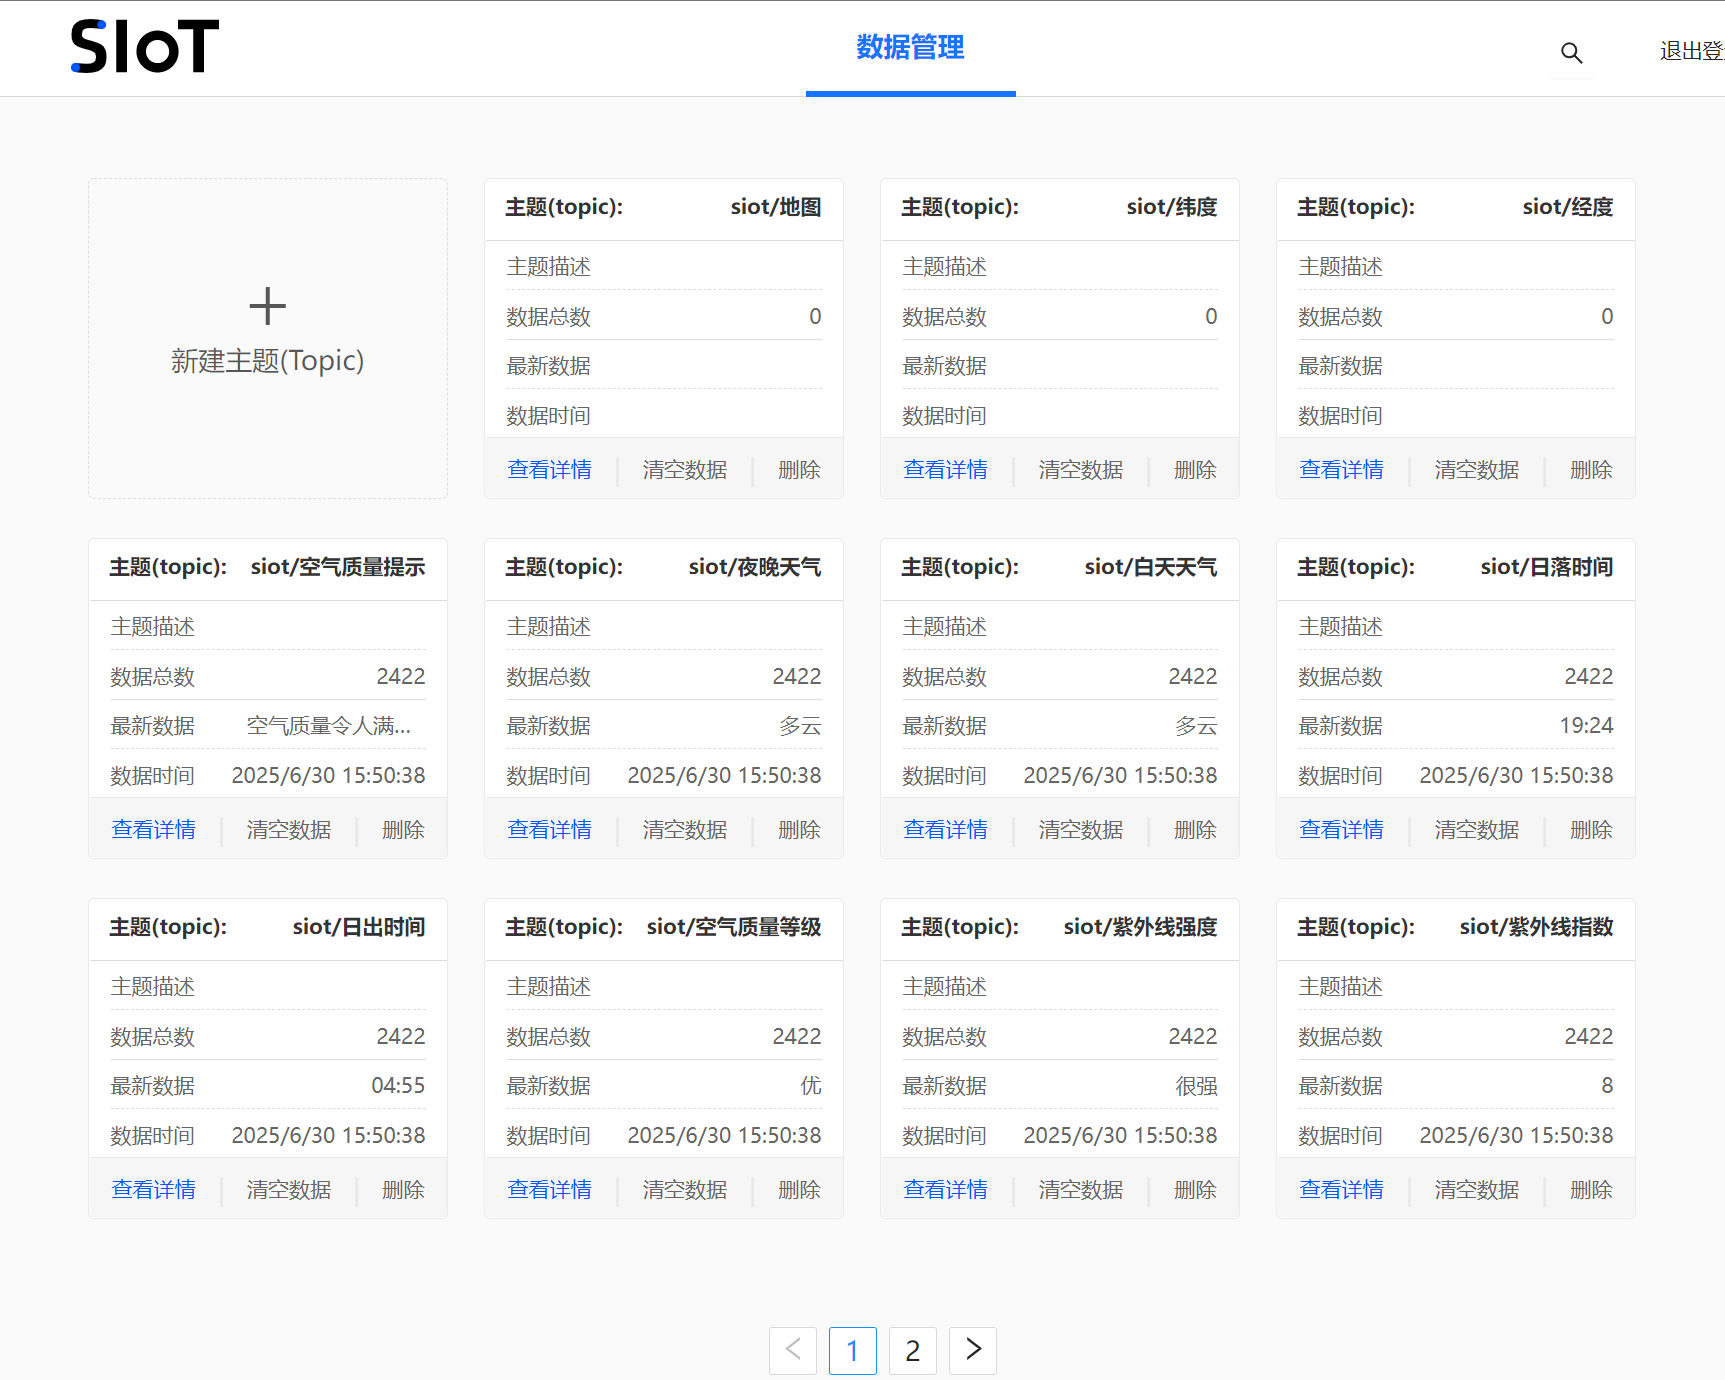The image size is (1725, 1380).
Task: Delete the siot/空气质量等级 topic
Action: (x=799, y=1189)
